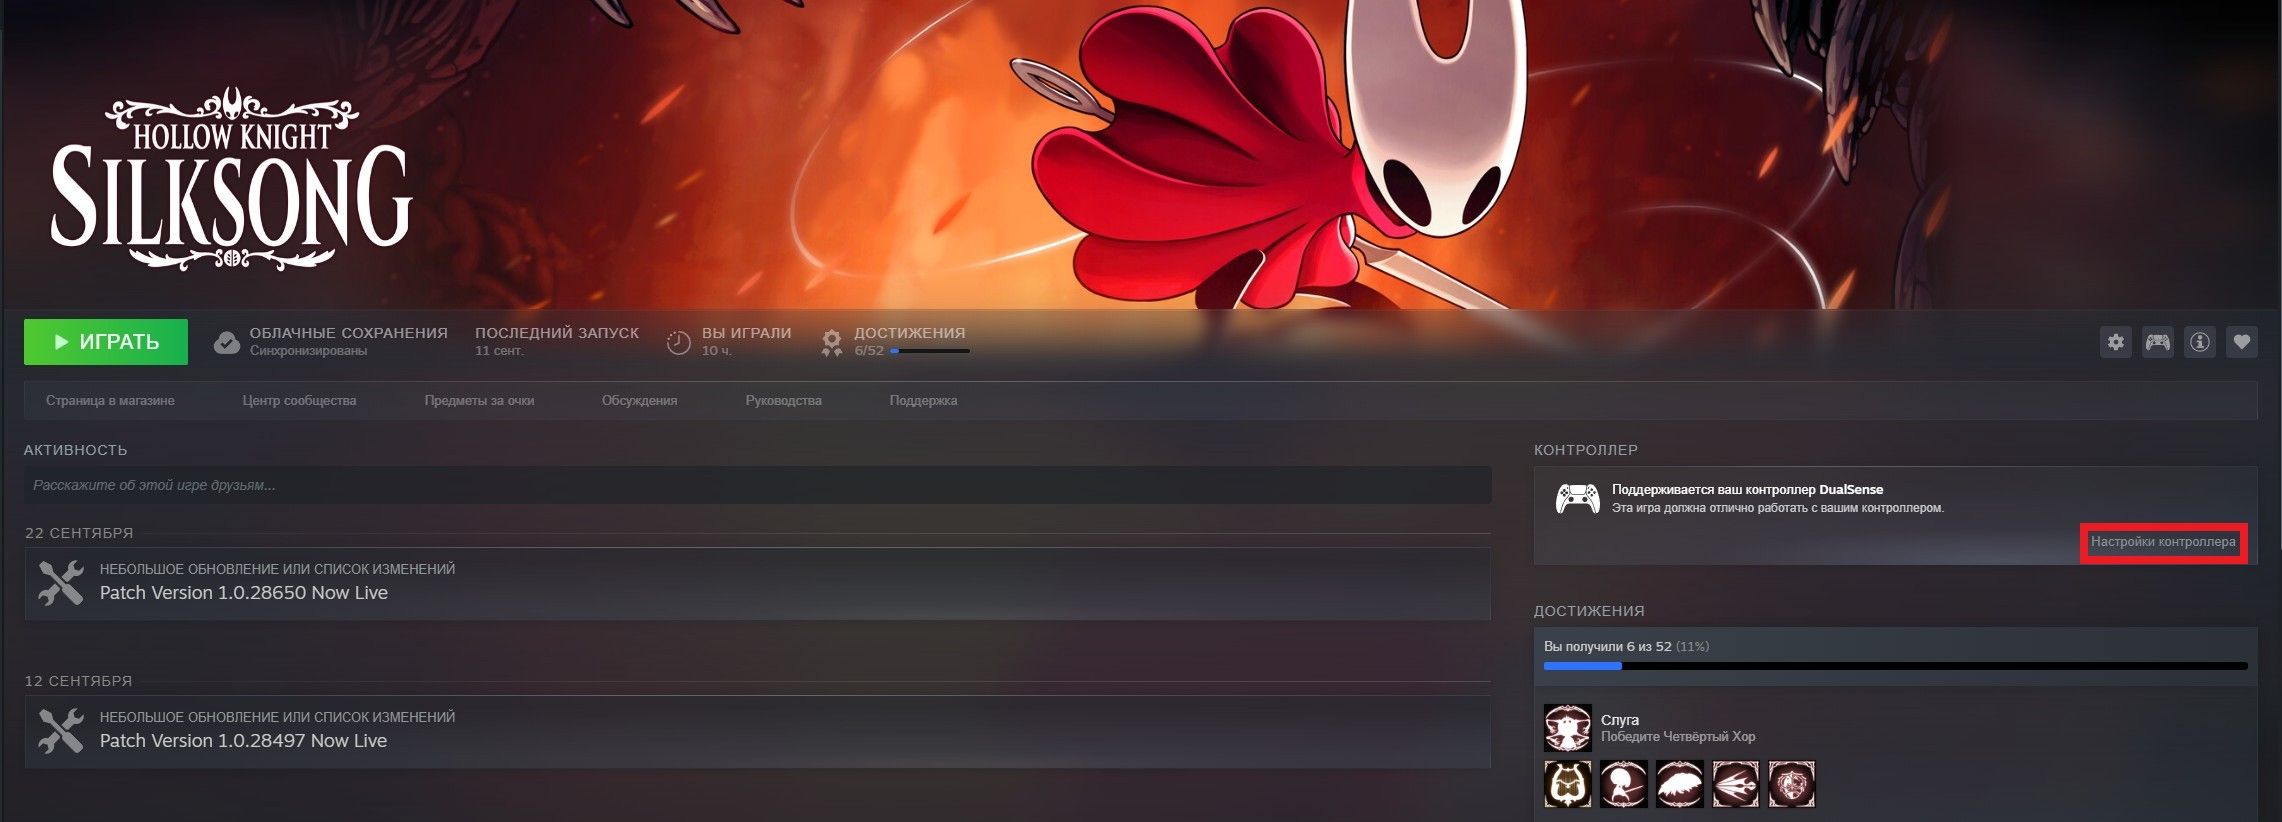Open the Слуга achievement icon
The height and width of the screenshot is (822, 2282).
[x=1567, y=728]
